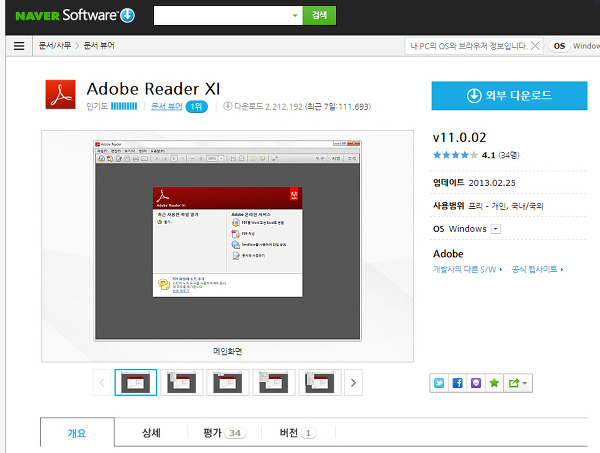Open the hamburger category menu

[x=19, y=46]
